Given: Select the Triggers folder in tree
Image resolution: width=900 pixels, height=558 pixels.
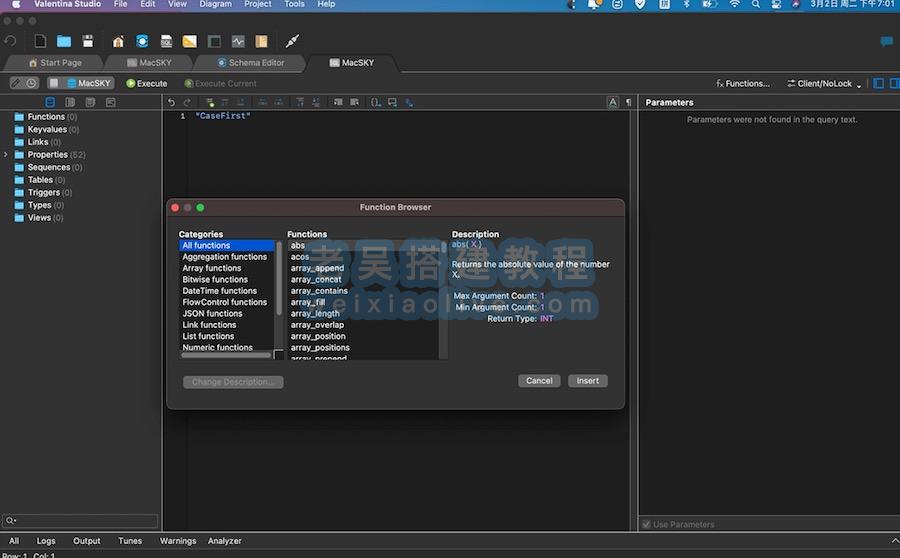Looking at the screenshot, I should [44, 192].
